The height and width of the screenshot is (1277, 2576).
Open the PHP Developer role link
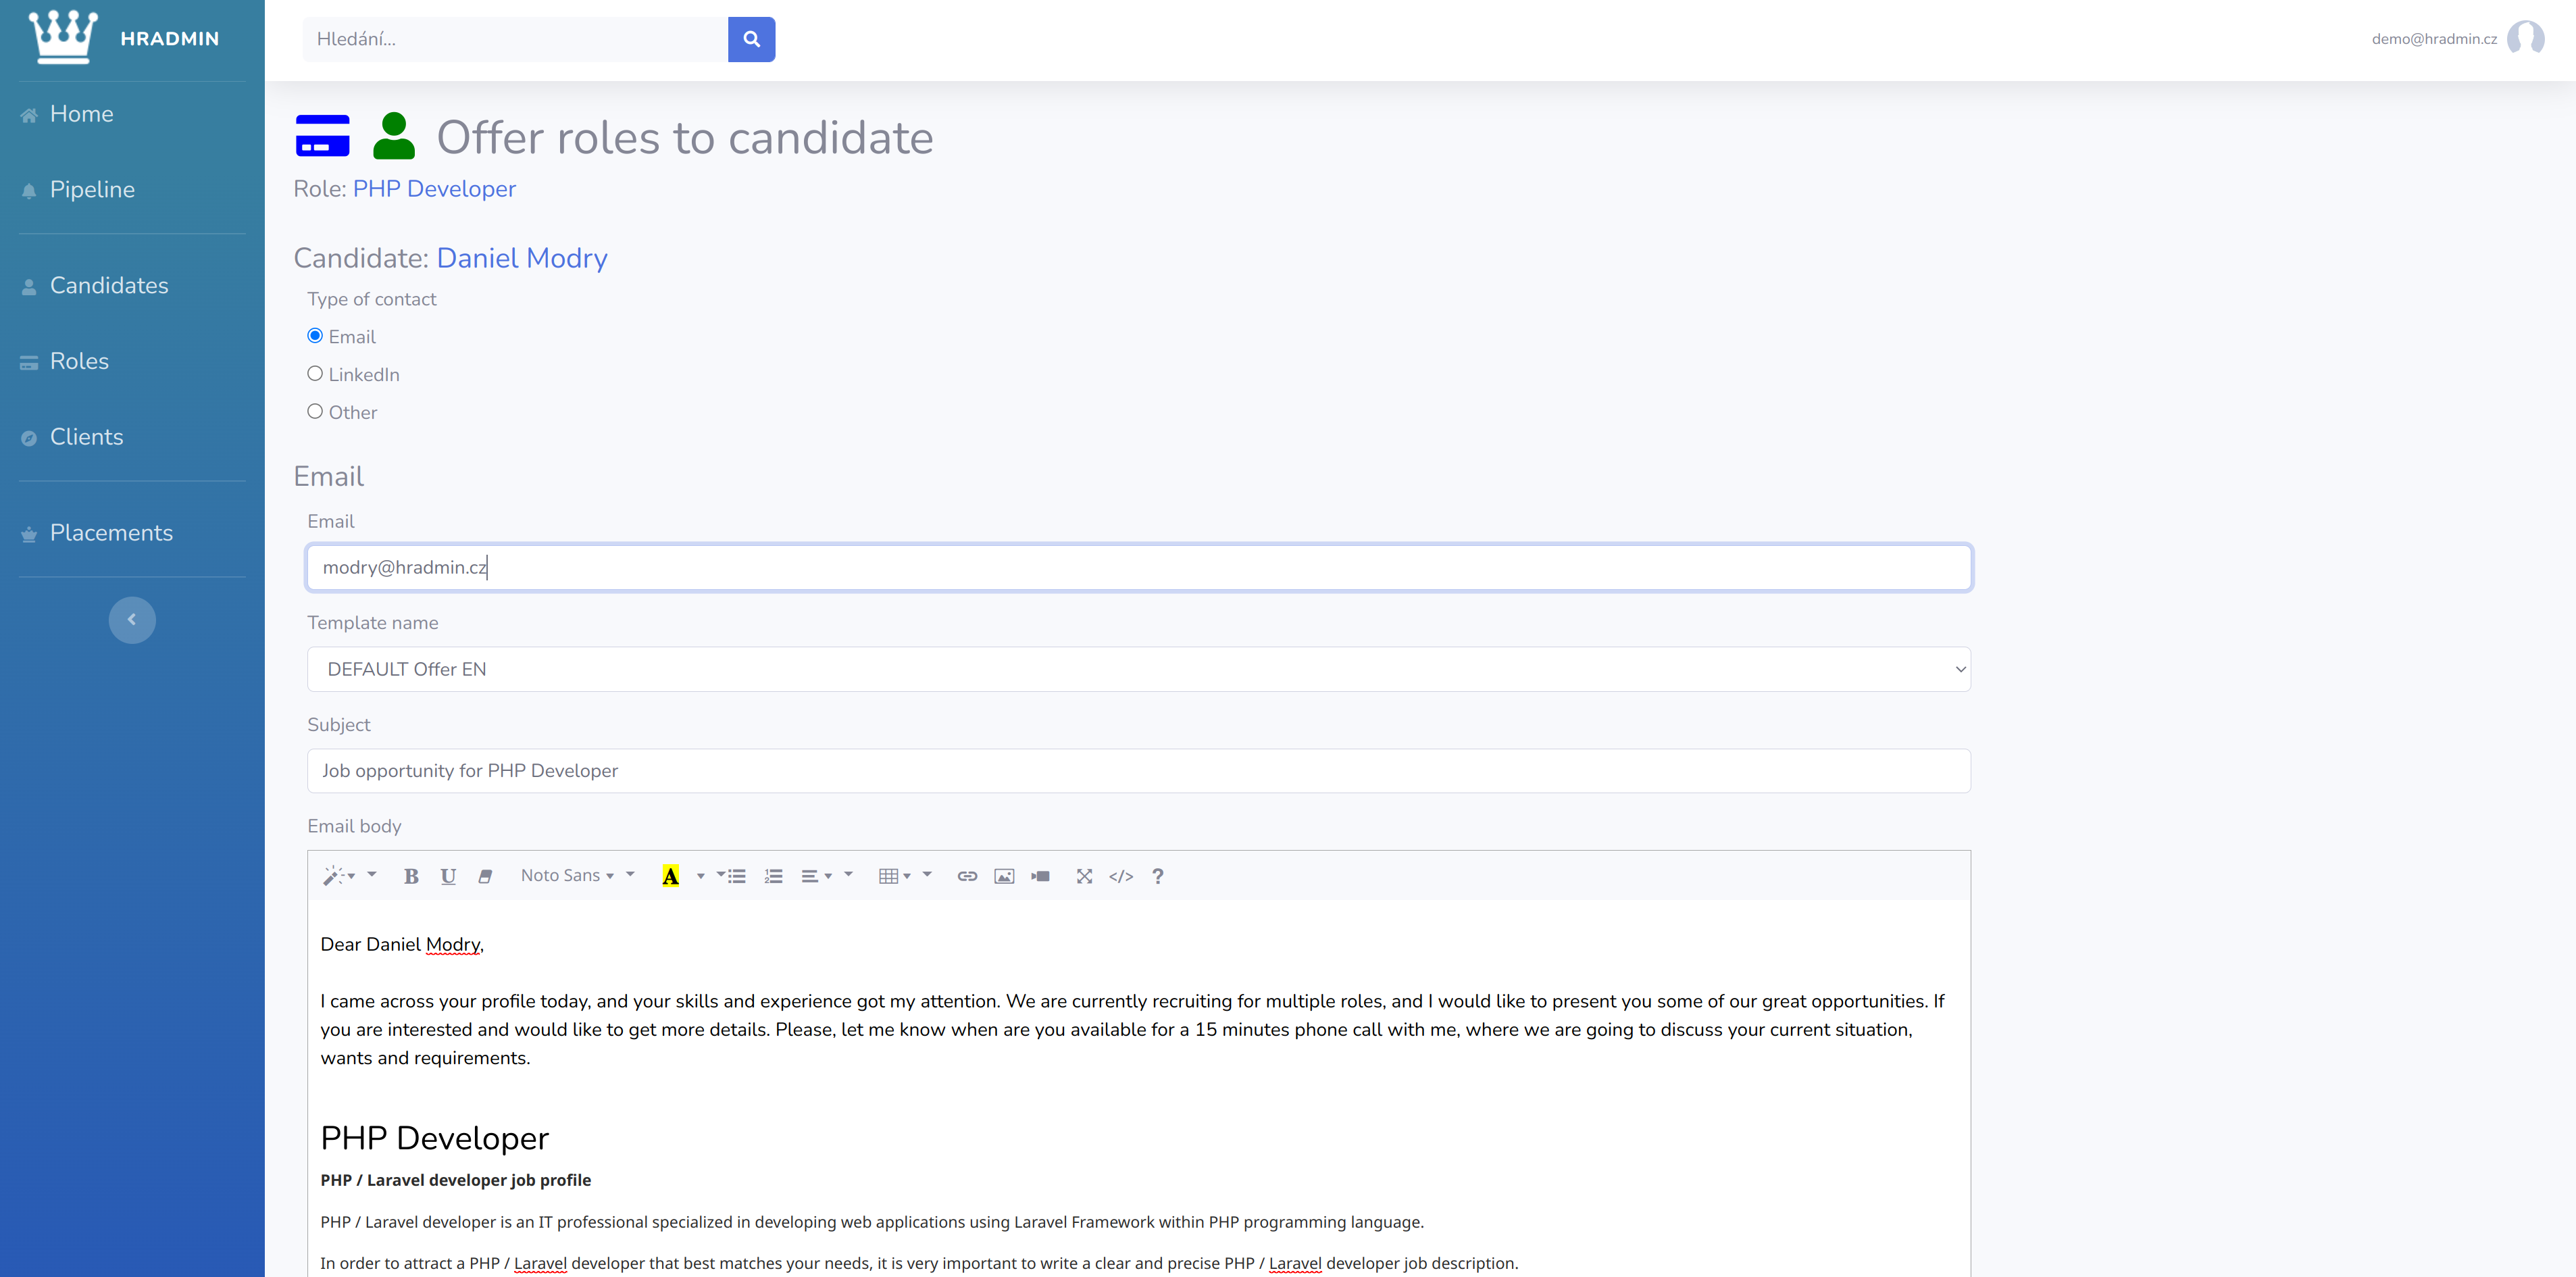434,189
